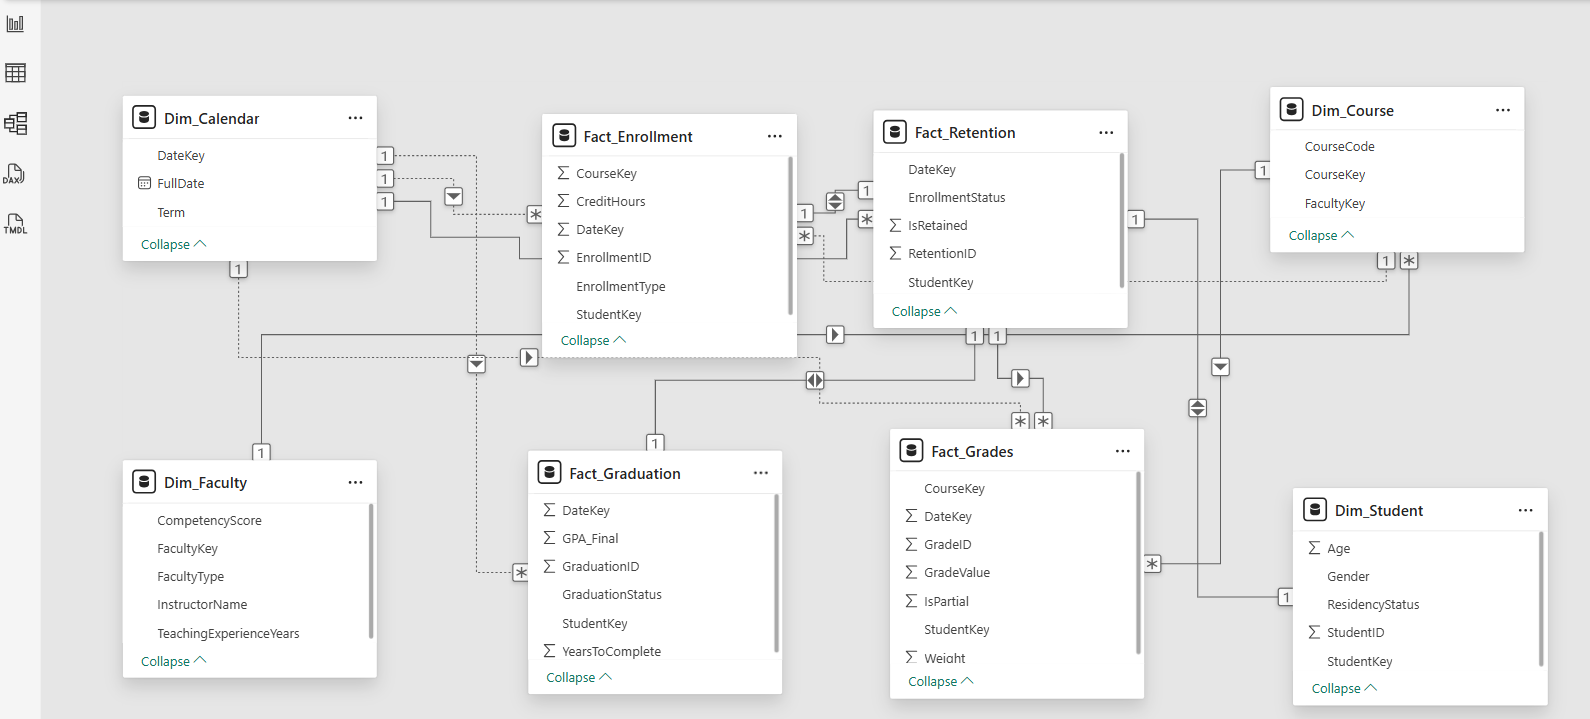Collapse the Dim_Course table
Image resolution: width=1590 pixels, height=719 pixels.
point(1321,235)
